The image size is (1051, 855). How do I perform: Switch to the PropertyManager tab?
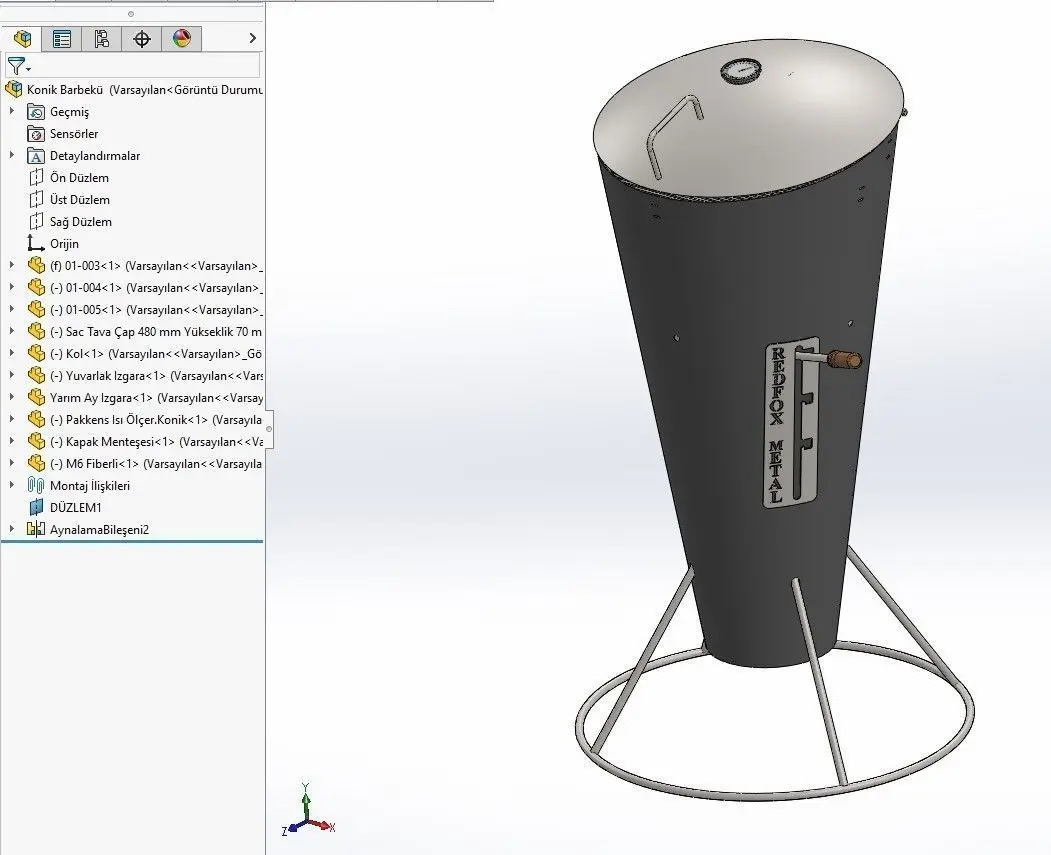tap(62, 39)
